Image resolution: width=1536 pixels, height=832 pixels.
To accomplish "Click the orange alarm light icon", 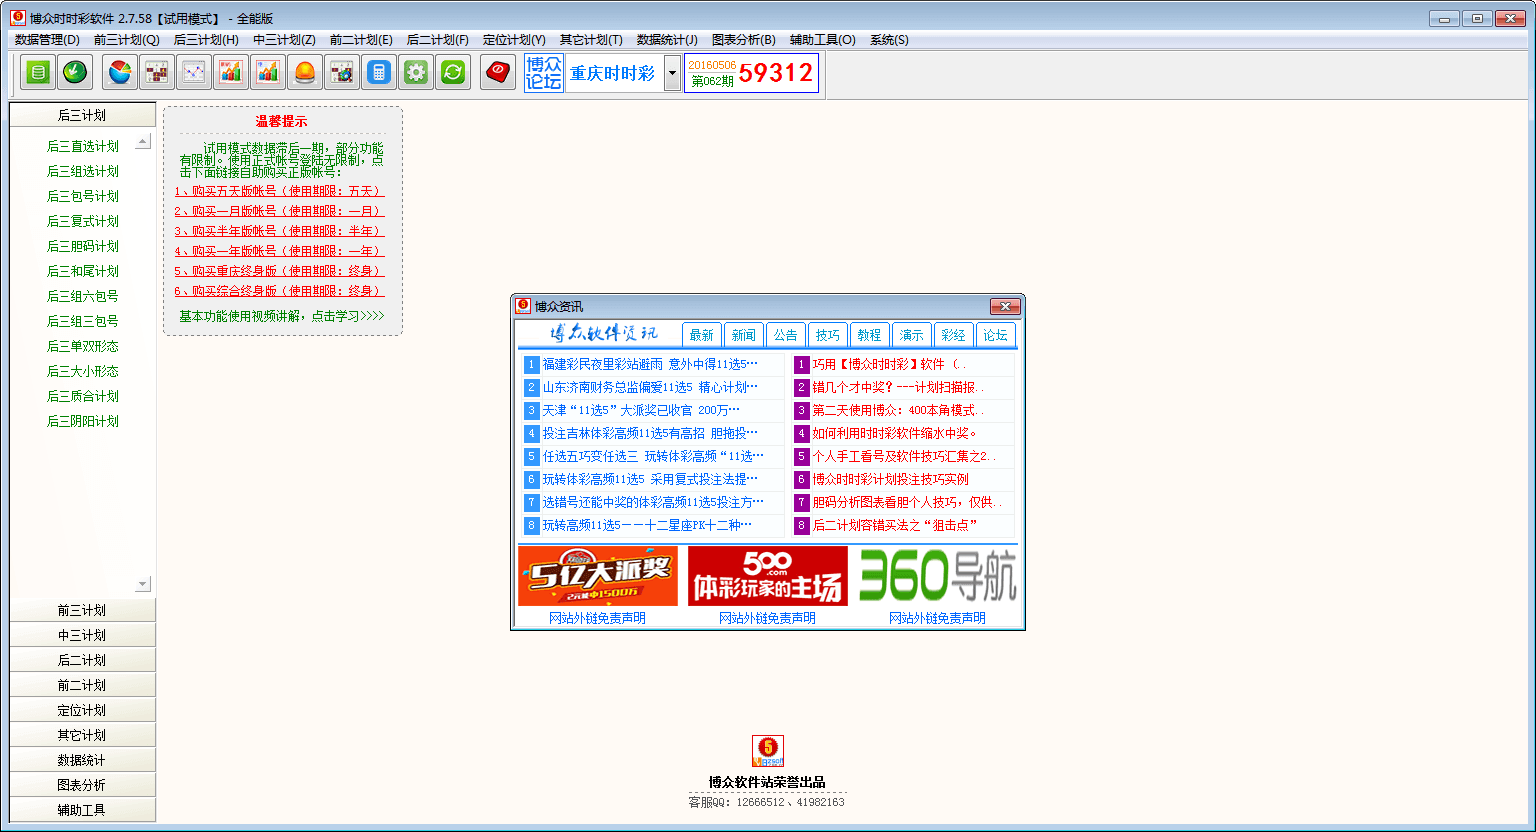I will coord(305,72).
